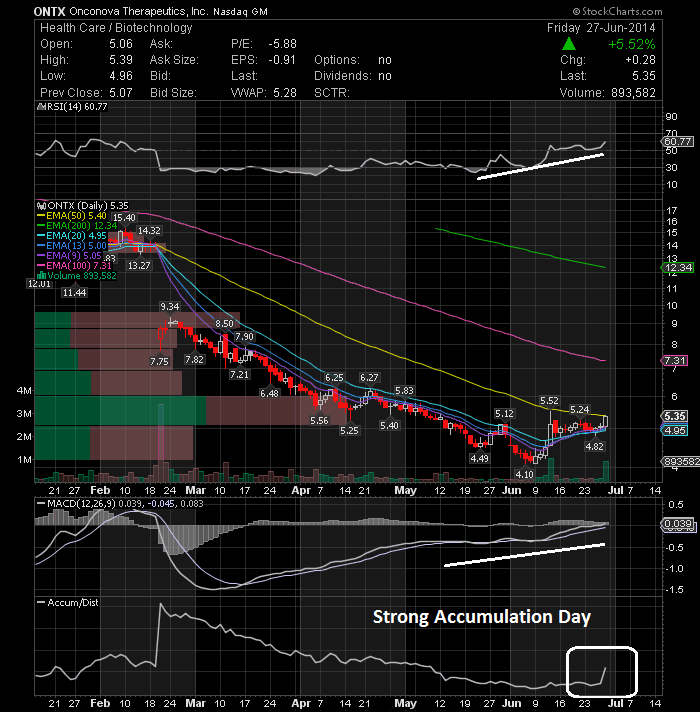Screen dimensions: 700x712
Task: Click the candlestick icon before ONTX (Daily)
Action: point(41,206)
